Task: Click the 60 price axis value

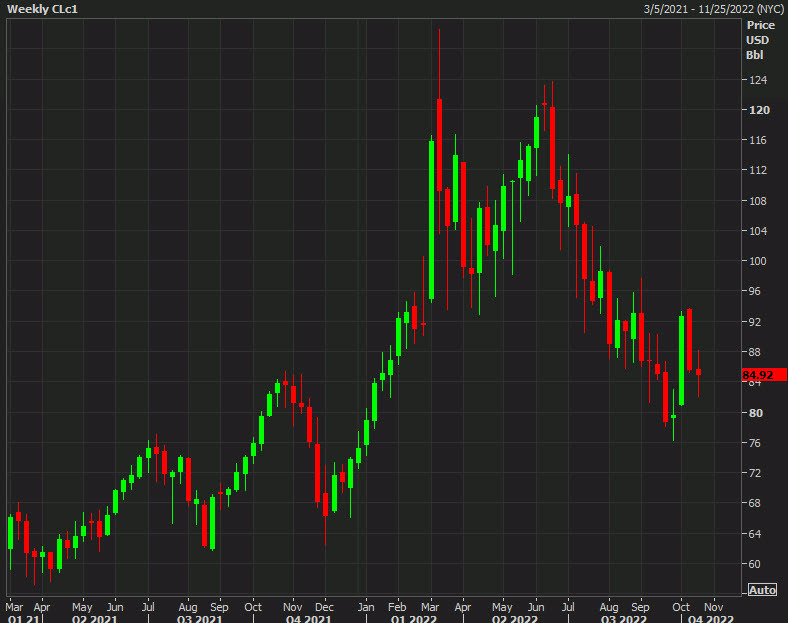Action: tap(755, 564)
